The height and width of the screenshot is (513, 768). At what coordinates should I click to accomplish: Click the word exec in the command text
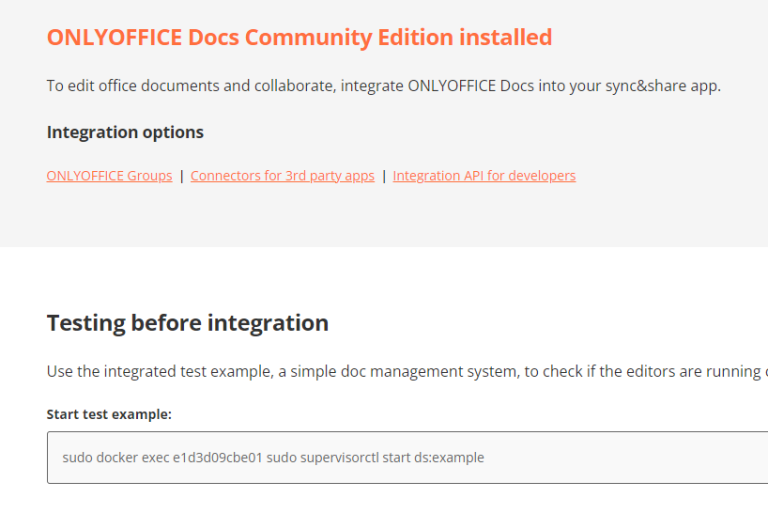pyautogui.click(x=155, y=457)
